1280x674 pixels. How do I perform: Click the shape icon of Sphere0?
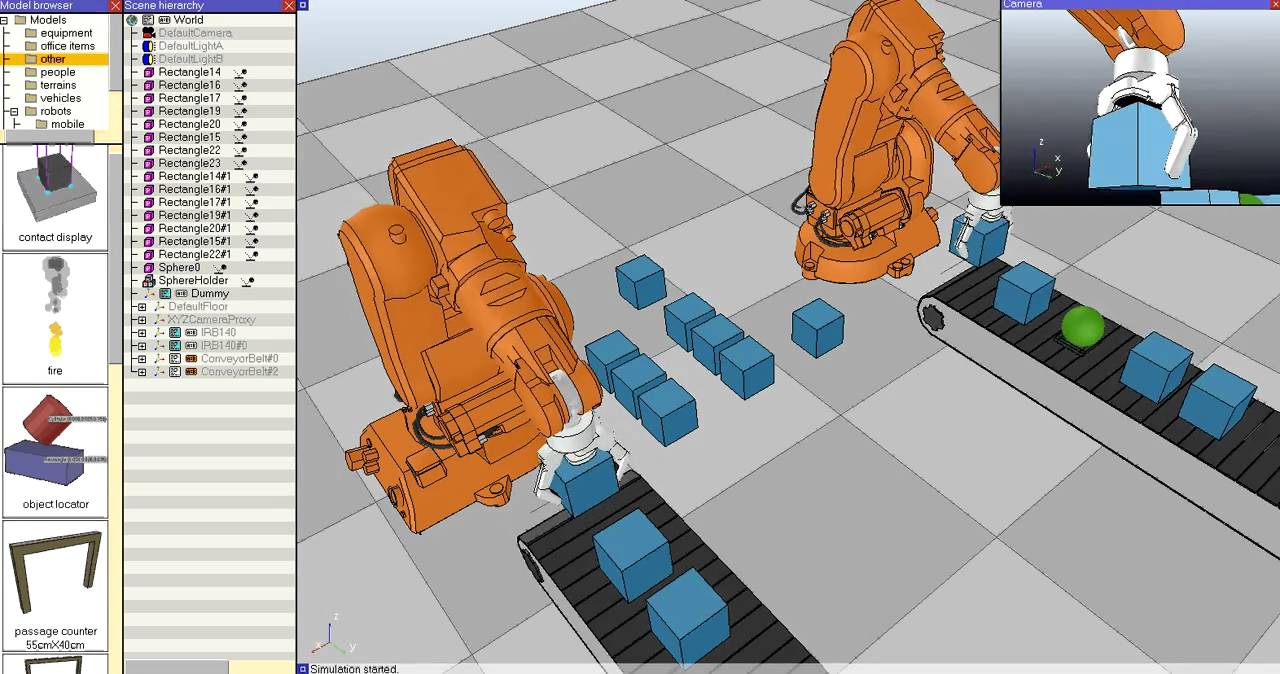coord(149,267)
